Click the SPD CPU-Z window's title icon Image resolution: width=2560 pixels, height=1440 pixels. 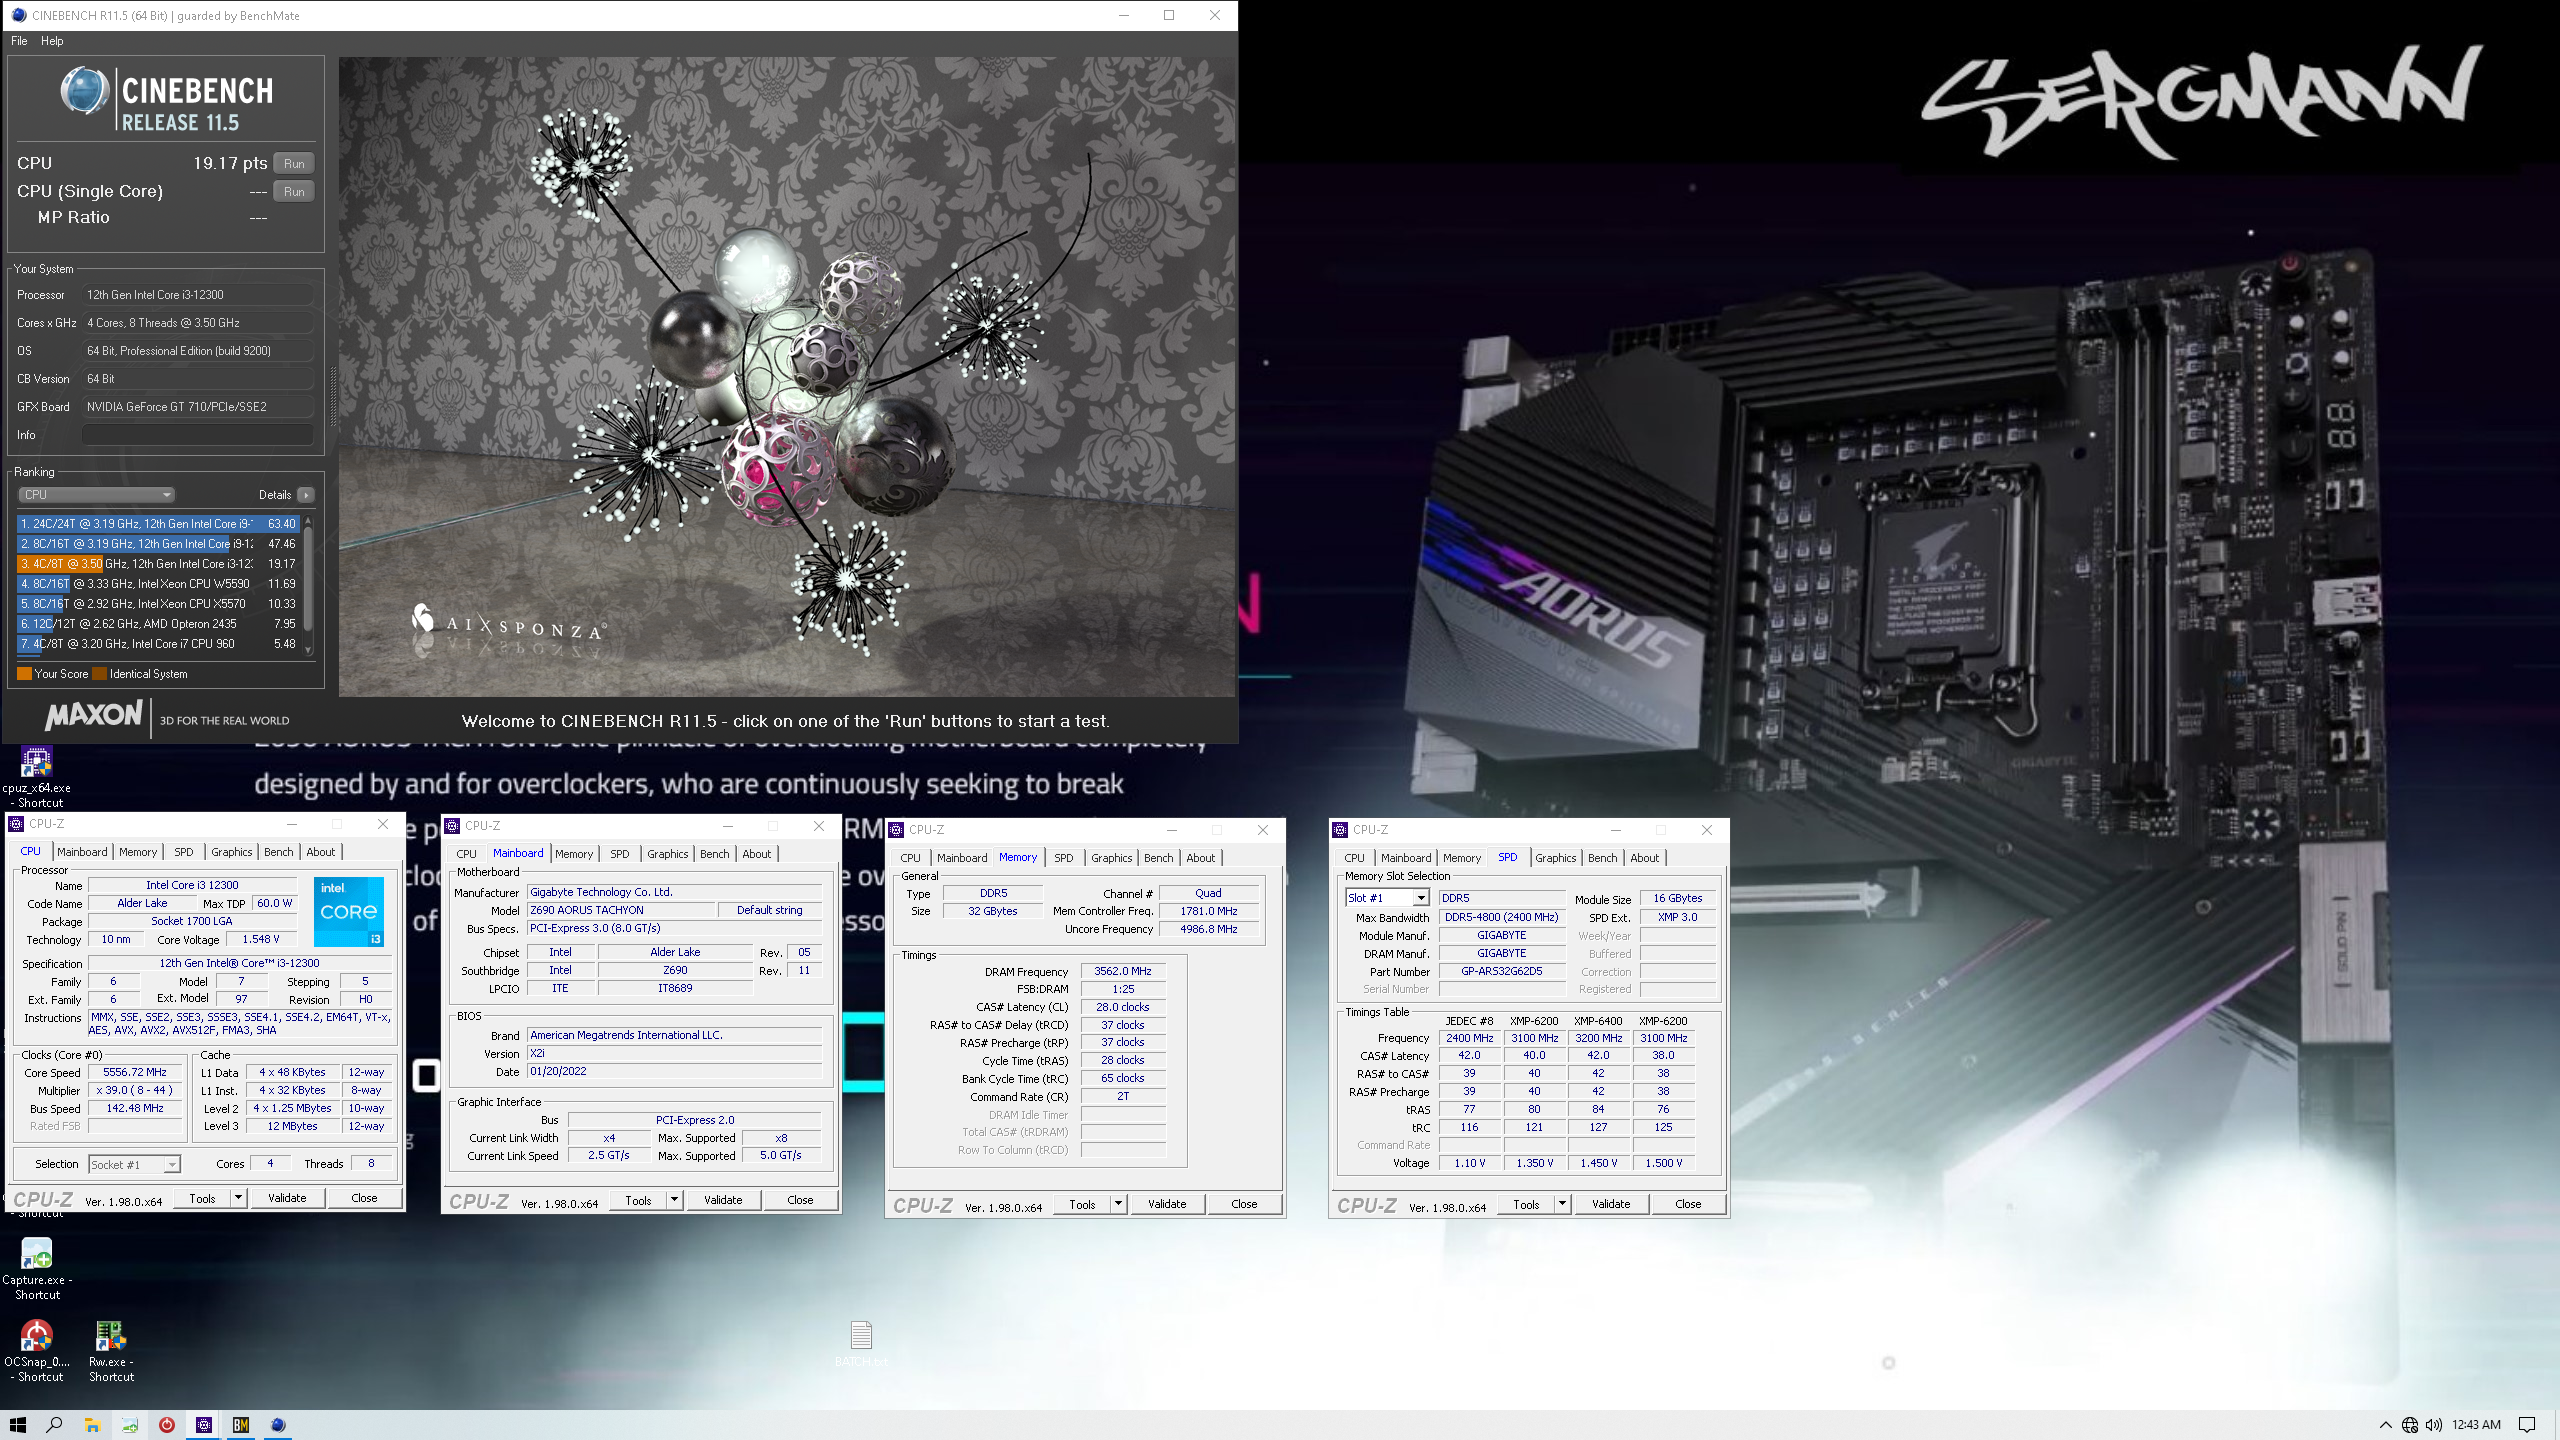coord(1340,830)
